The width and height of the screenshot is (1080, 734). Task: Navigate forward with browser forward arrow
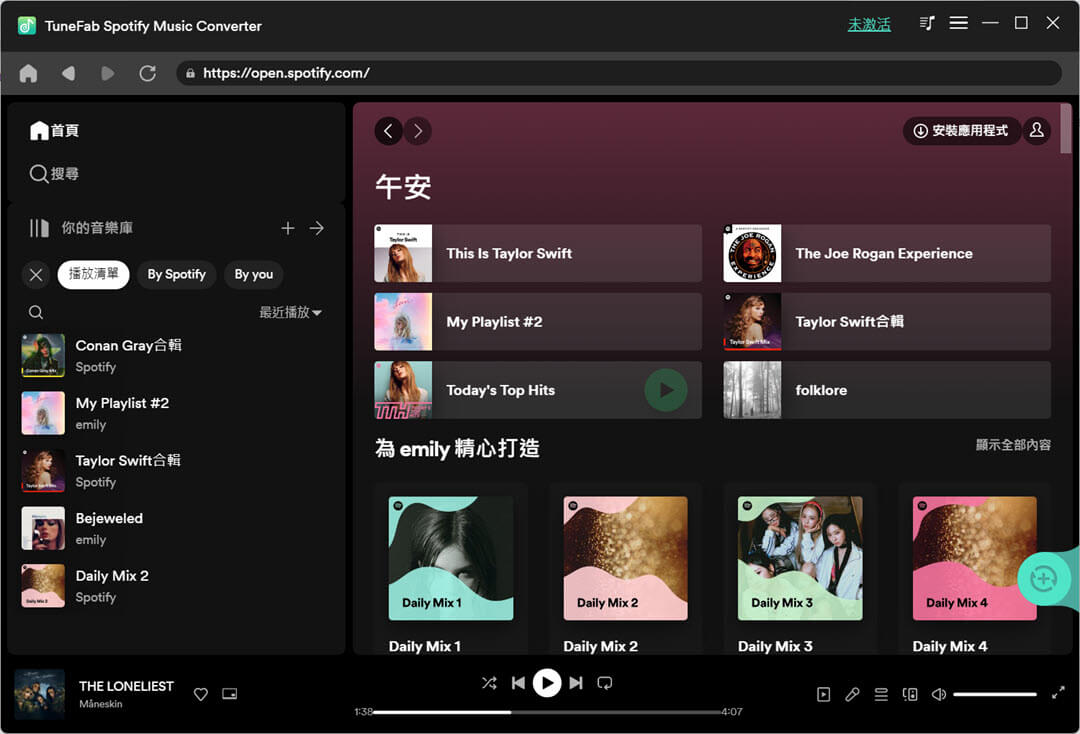(107, 73)
